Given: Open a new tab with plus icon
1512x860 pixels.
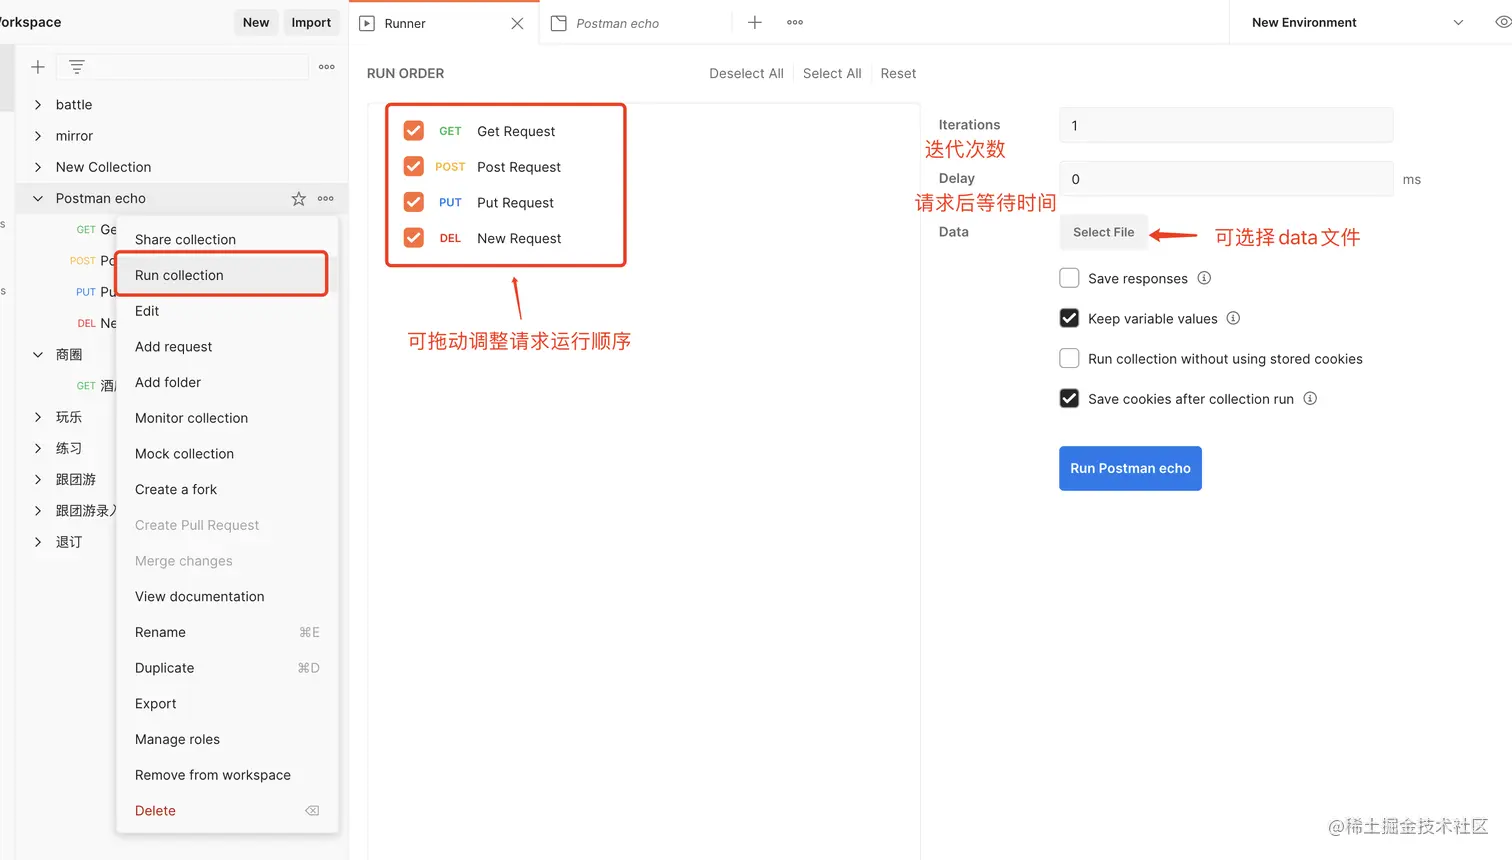Looking at the screenshot, I should click(x=755, y=22).
